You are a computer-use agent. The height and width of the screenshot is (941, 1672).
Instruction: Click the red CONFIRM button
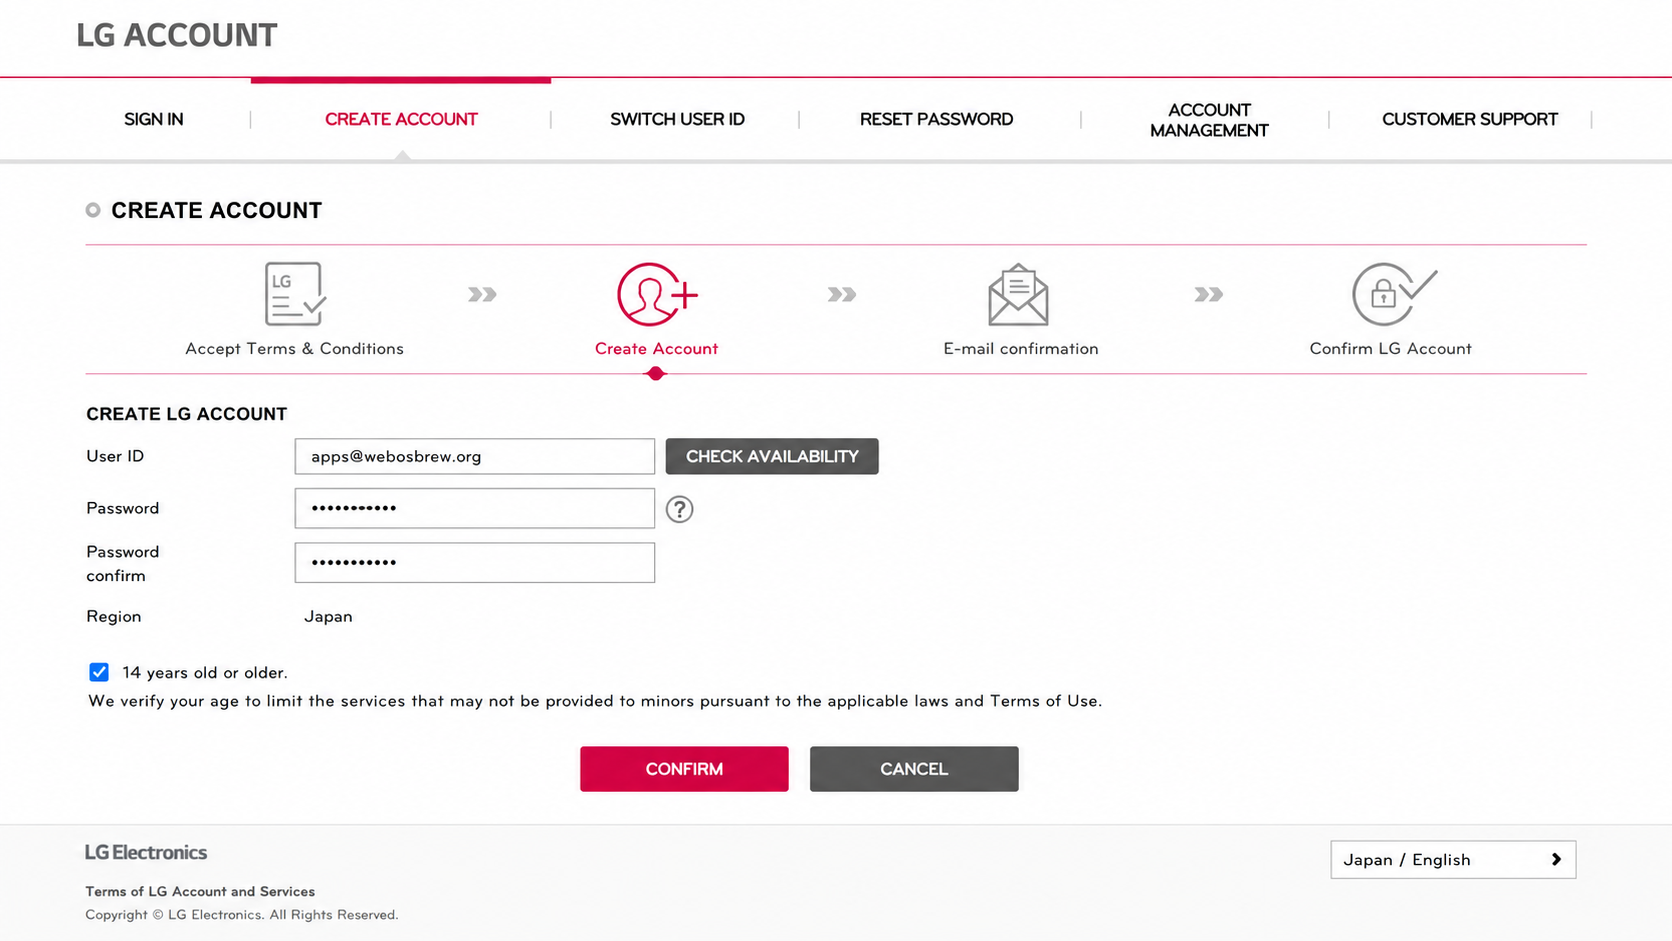coord(684,769)
